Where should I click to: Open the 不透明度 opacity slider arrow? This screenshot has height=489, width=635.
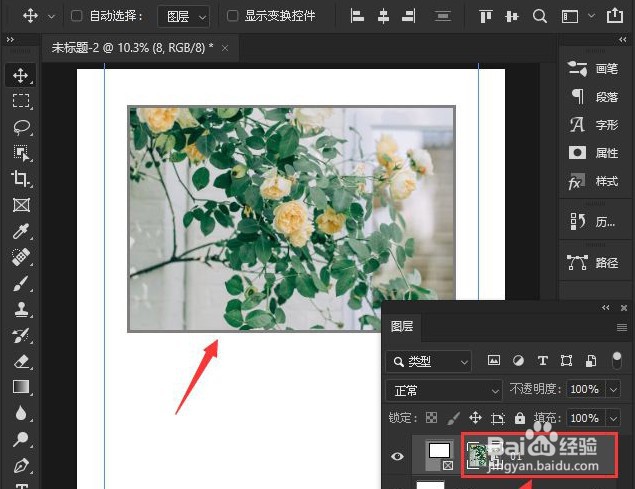tap(614, 390)
